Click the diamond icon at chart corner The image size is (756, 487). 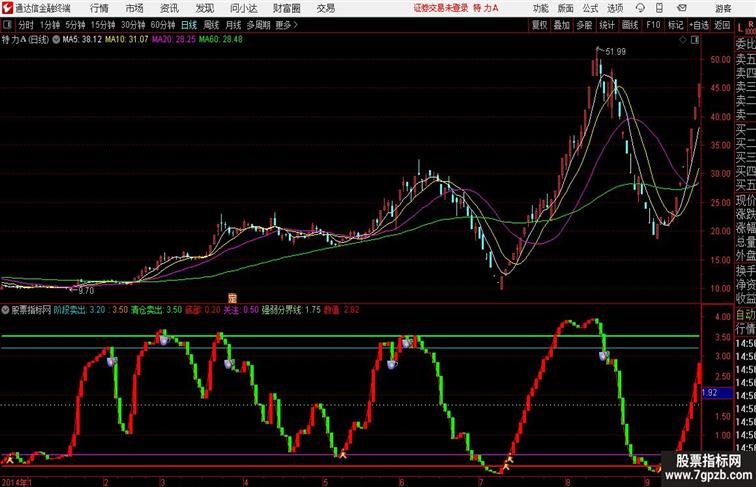pos(683,40)
